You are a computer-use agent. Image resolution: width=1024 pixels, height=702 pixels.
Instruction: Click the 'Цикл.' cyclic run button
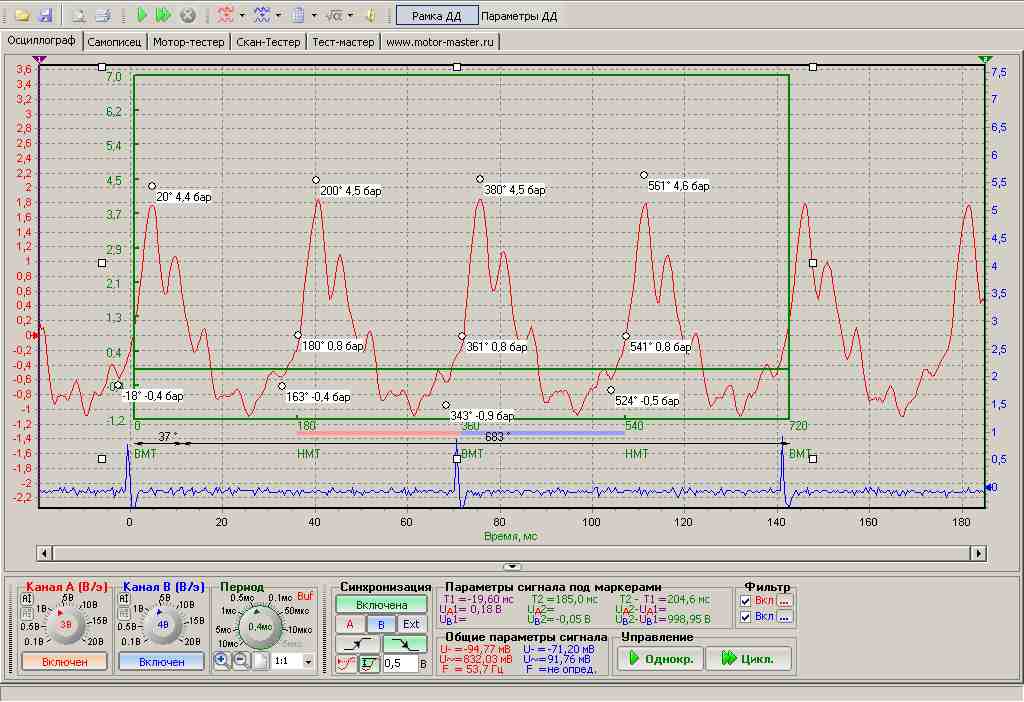pos(749,659)
